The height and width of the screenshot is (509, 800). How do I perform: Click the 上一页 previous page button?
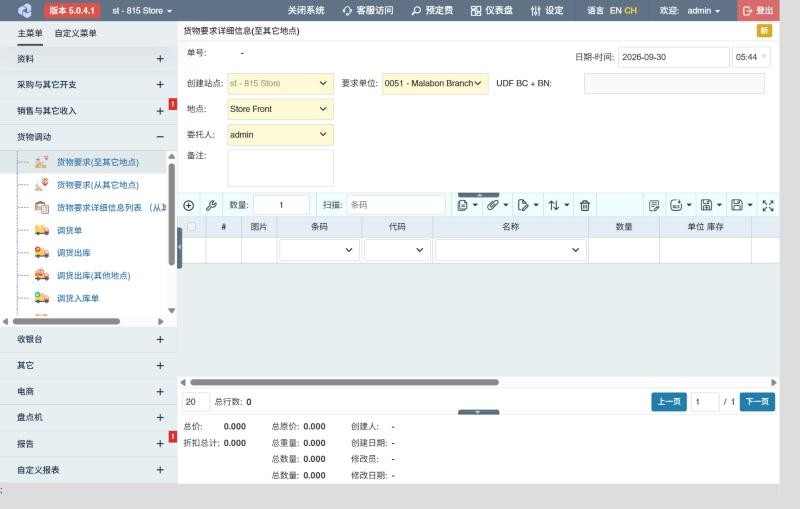(x=669, y=402)
